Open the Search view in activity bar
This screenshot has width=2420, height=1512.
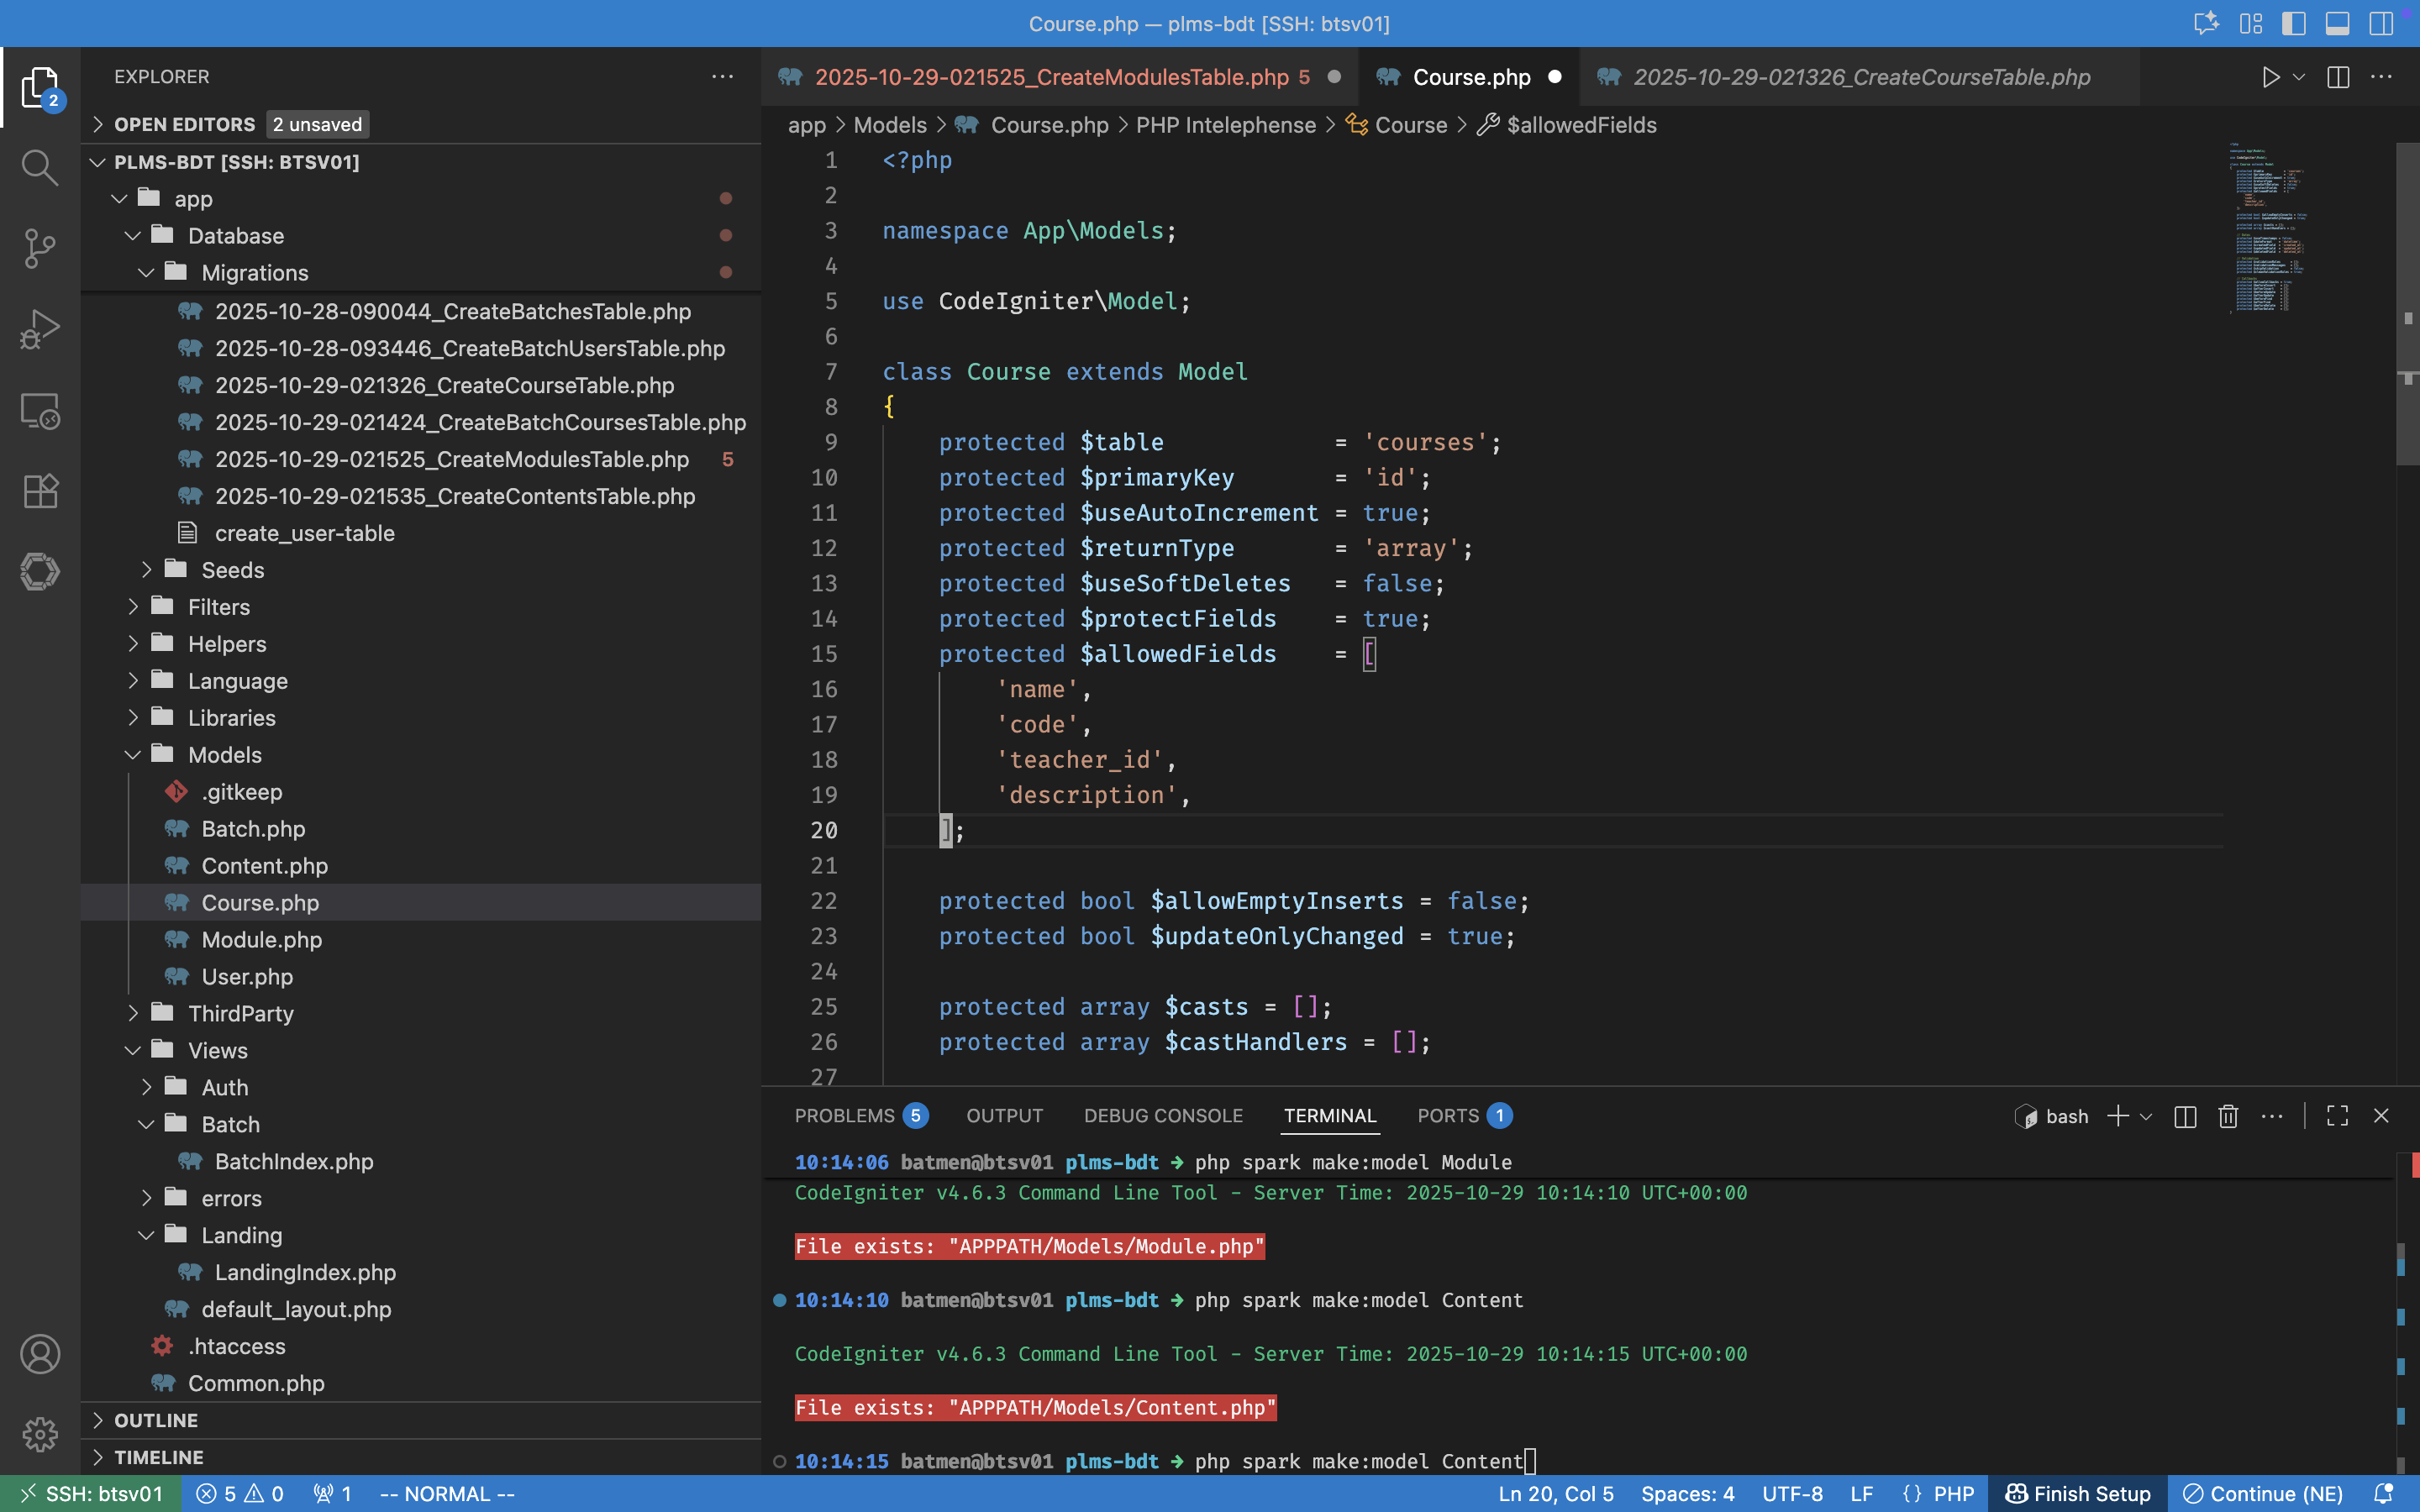click(x=39, y=167)
